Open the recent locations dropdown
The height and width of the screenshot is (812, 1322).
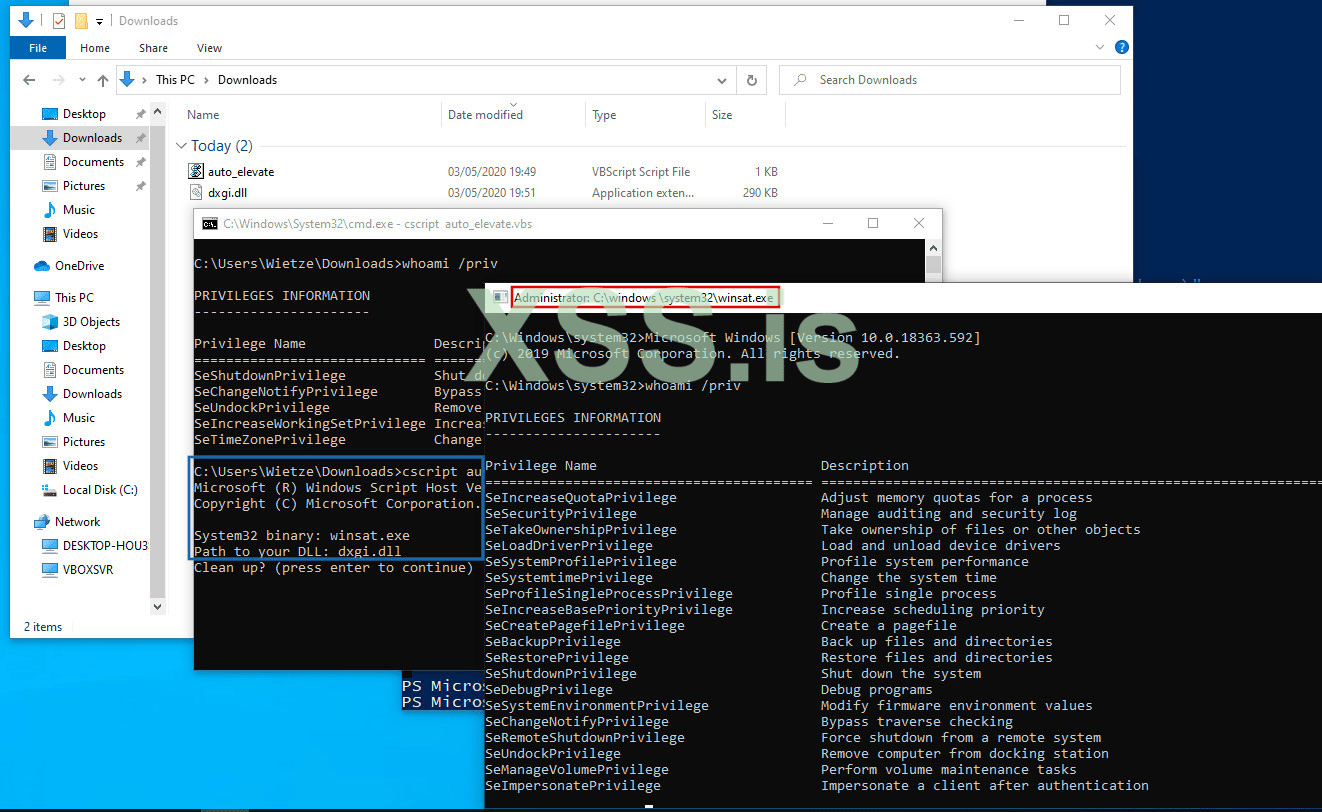(82, 81)
